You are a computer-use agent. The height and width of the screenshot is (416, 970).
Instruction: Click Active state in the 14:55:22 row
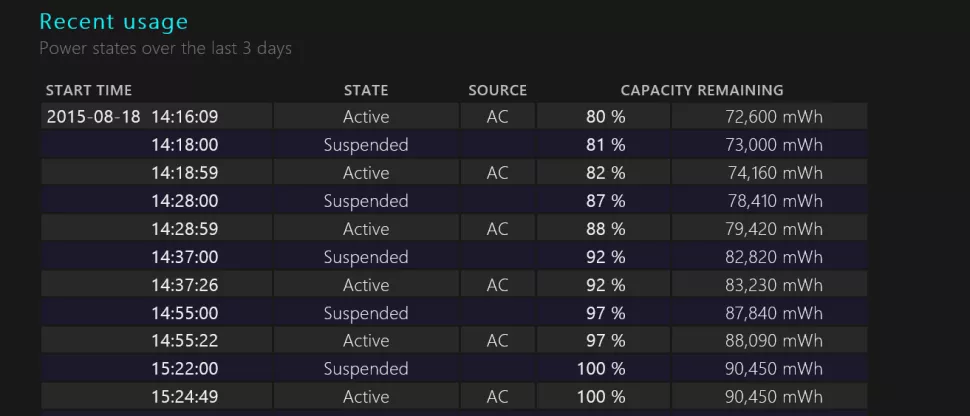pos(366,341)
